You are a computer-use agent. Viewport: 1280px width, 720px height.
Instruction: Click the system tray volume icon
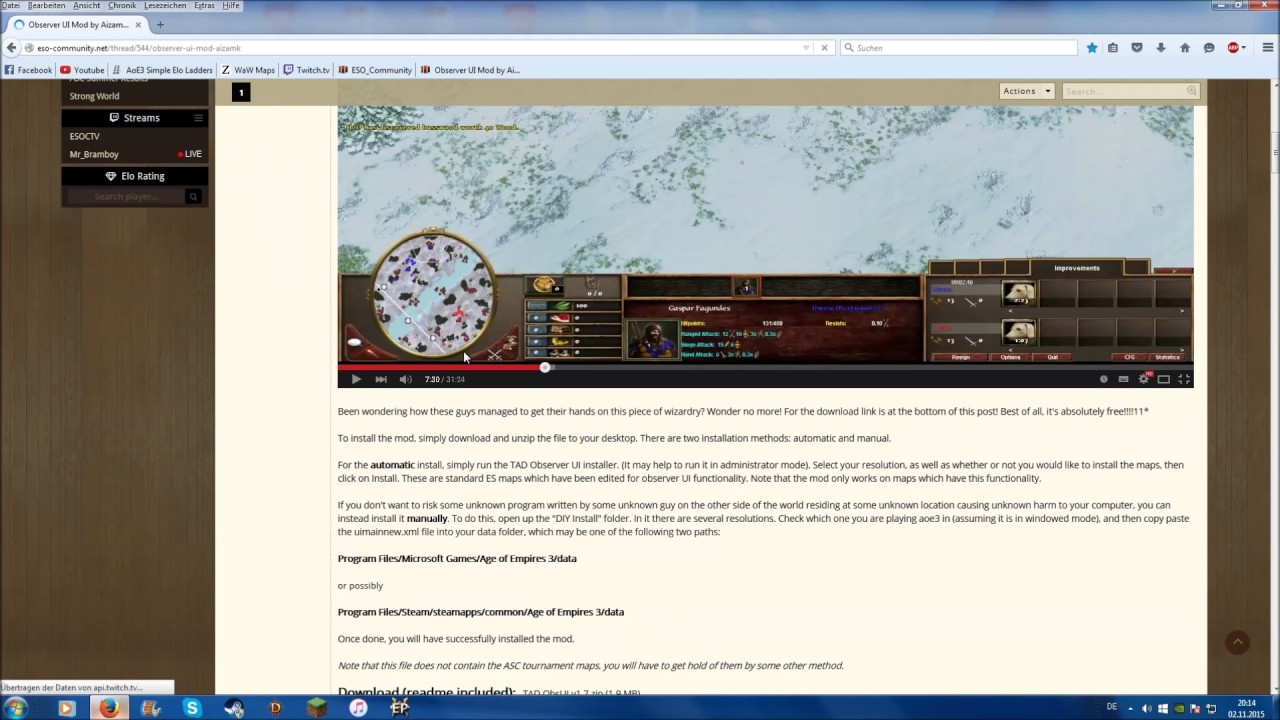[x=1147, y=708]
